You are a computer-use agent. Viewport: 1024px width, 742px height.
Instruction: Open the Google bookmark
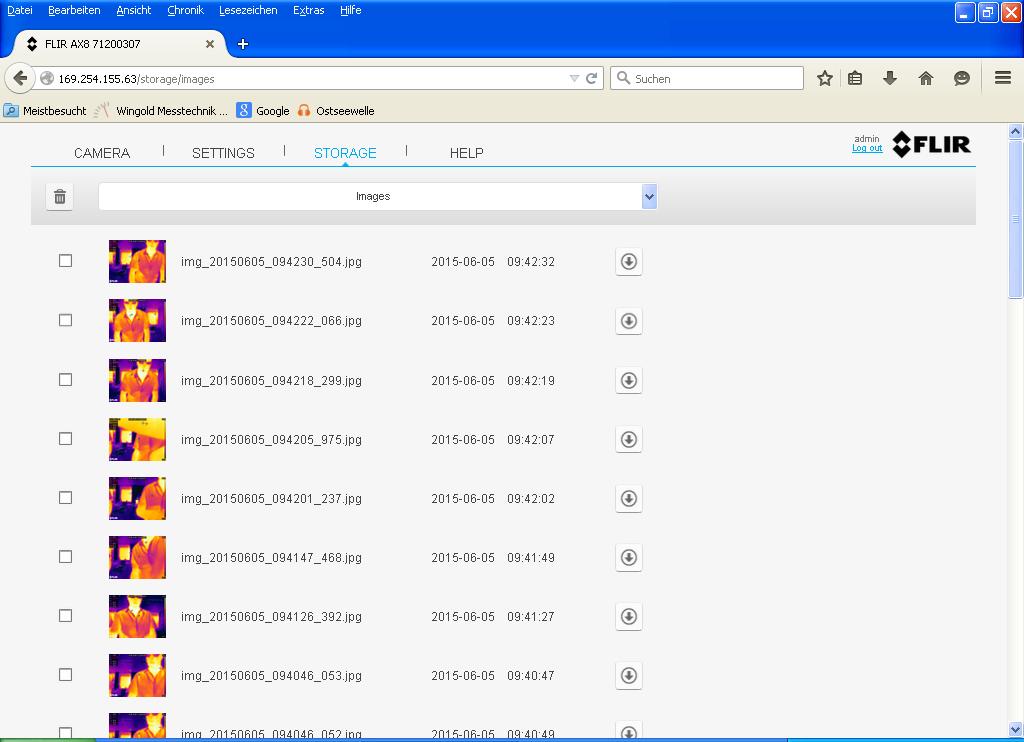tap(263, 111)
